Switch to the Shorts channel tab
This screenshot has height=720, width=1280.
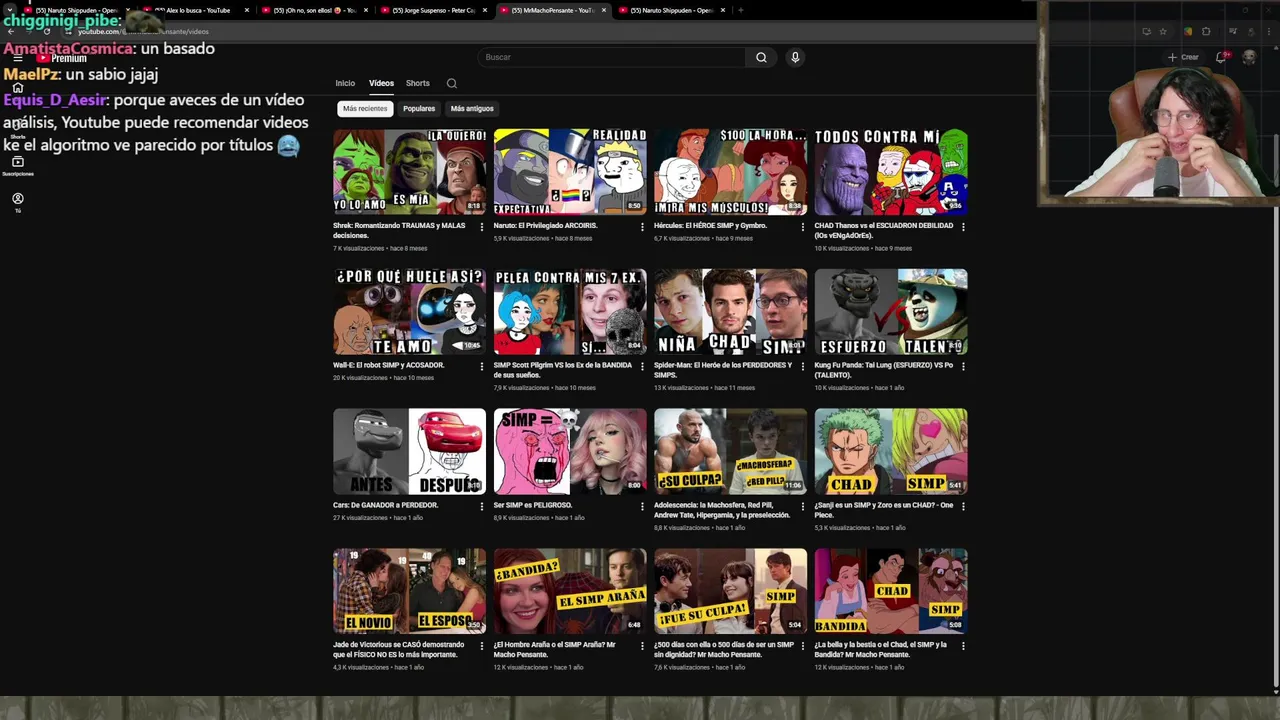pos(418,83)
